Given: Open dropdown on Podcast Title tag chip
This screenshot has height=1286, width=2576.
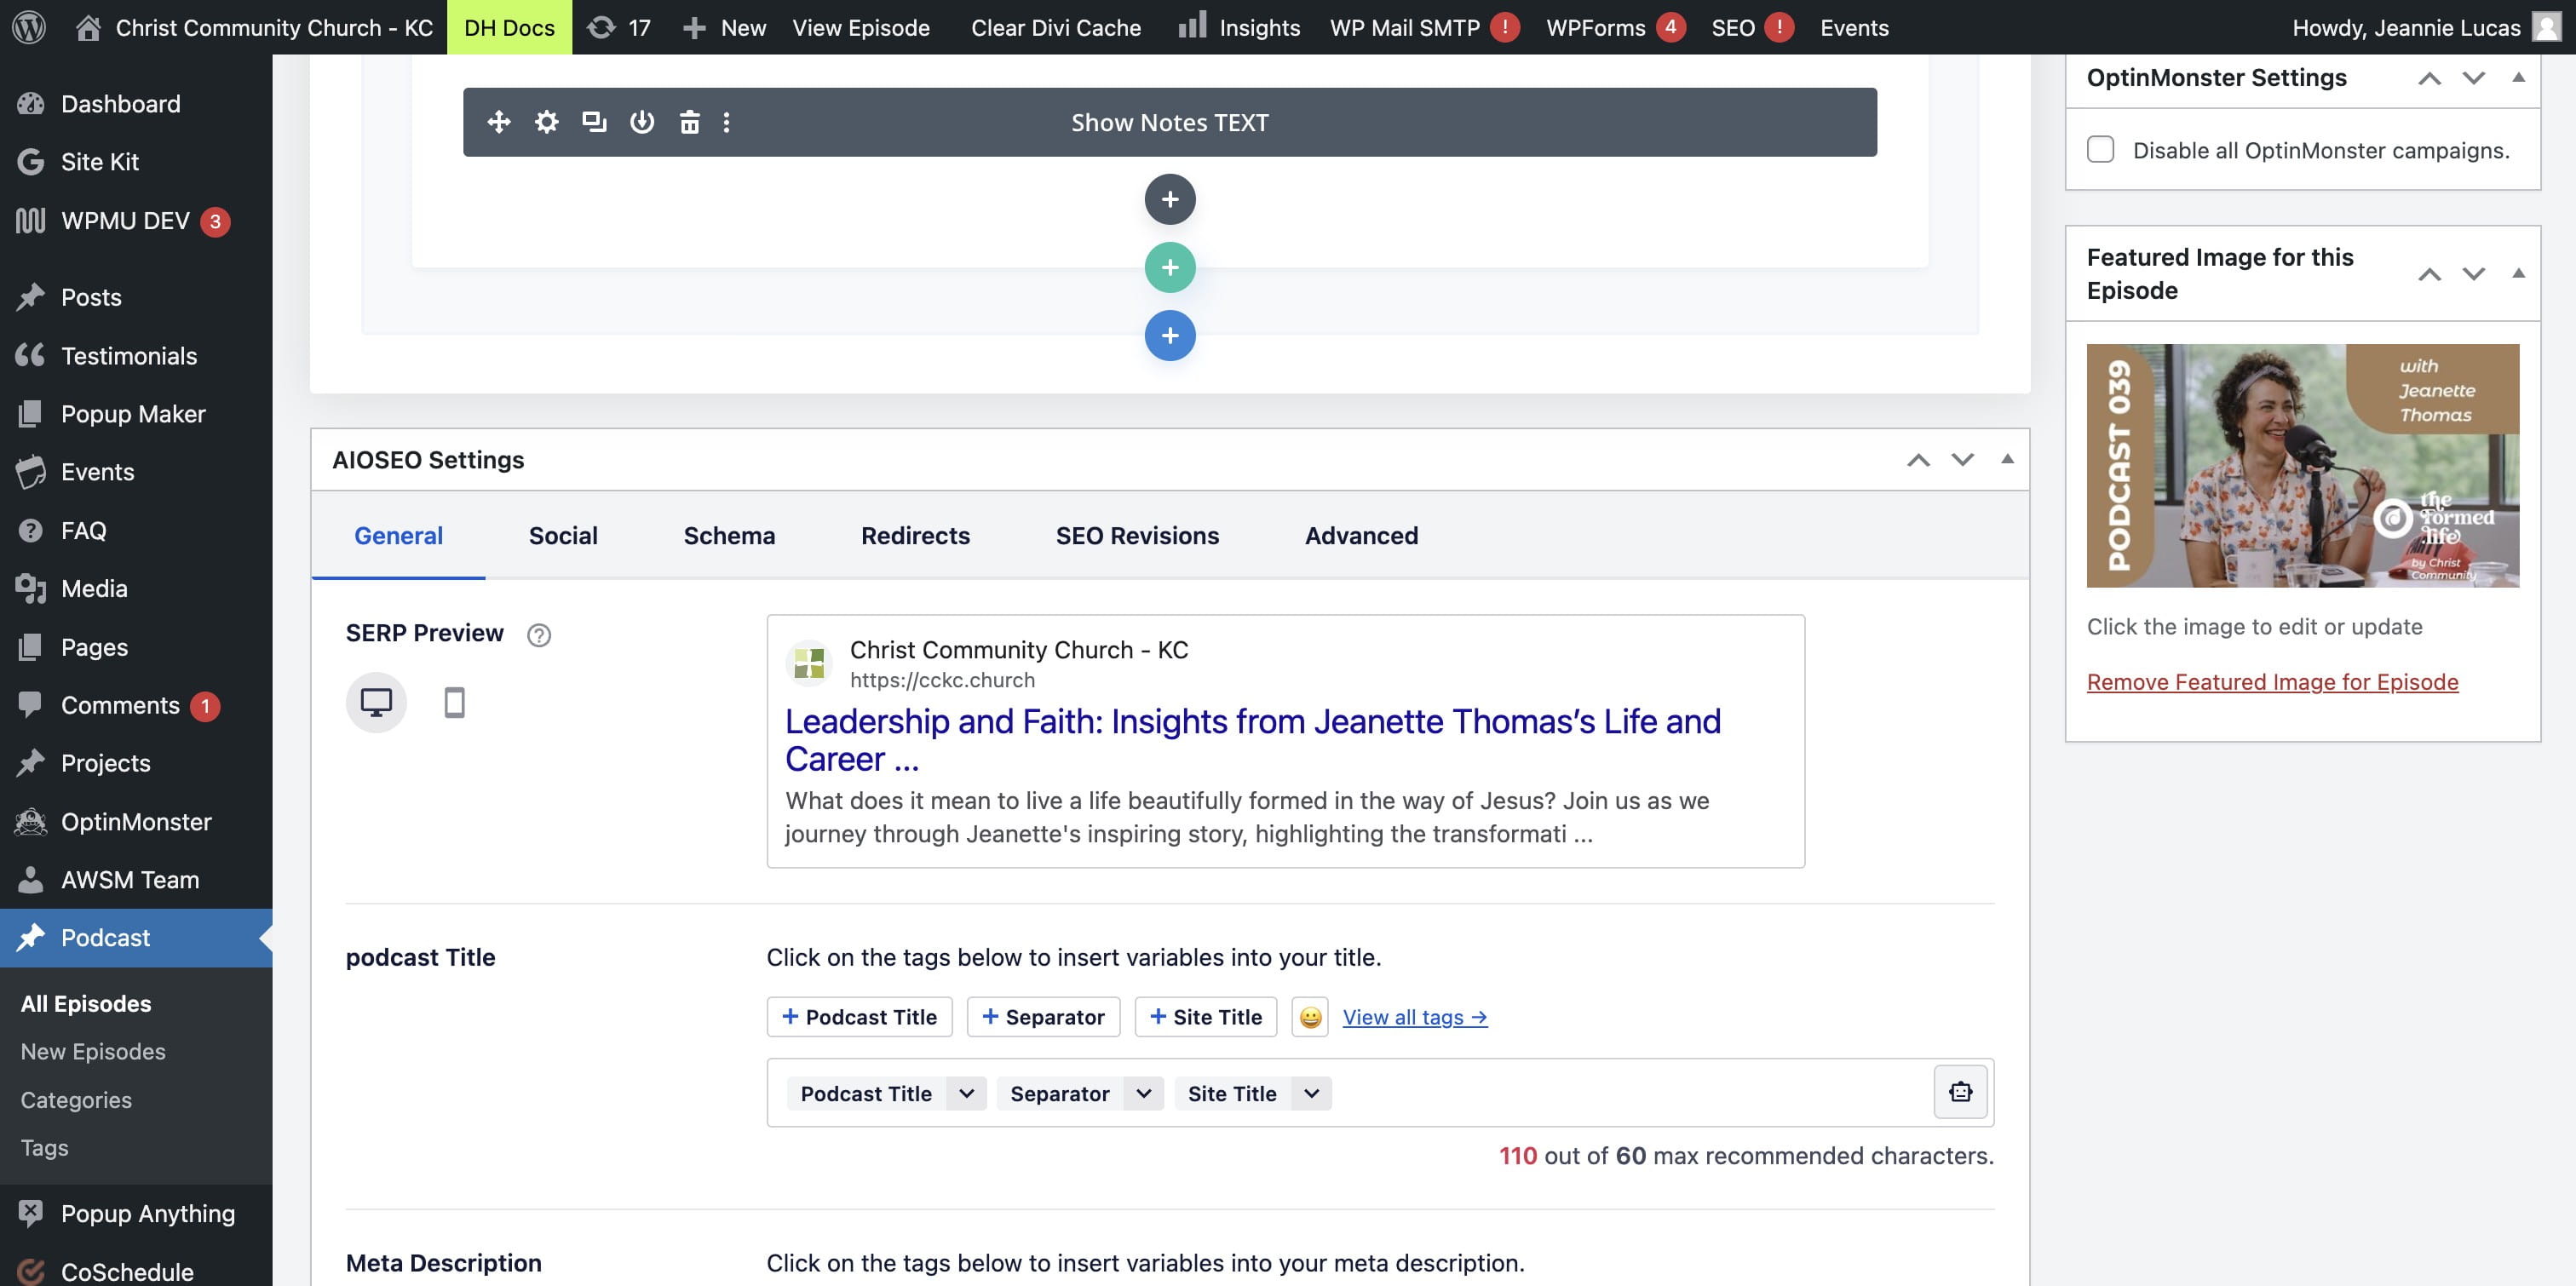Looking at the screenshot, I should click(x=966, y=1093).
